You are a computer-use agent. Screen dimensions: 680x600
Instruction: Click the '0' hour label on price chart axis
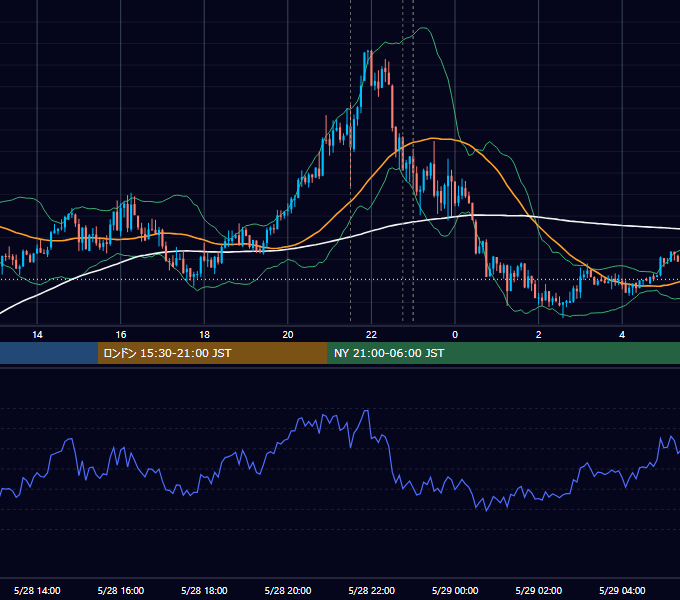pyautogui.click(x=455, y=335)
